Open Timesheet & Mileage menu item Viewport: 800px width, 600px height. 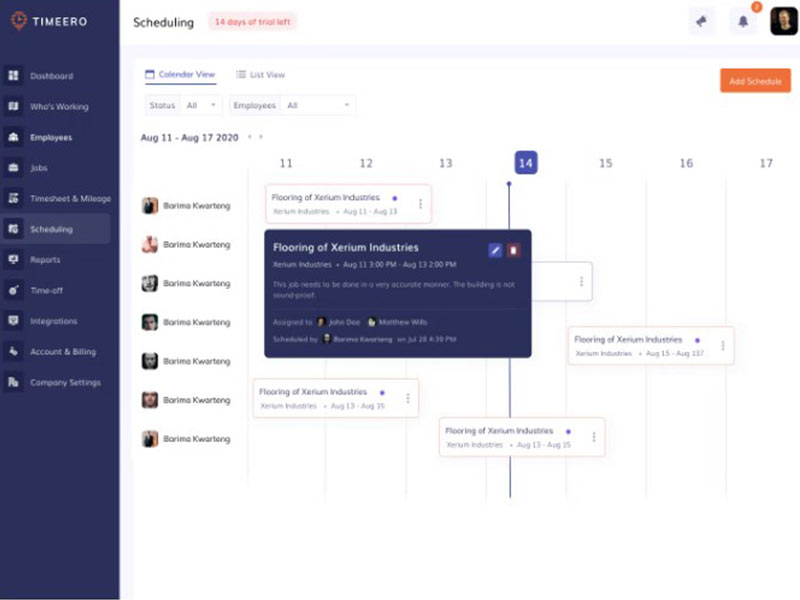[x=70, y=198]
